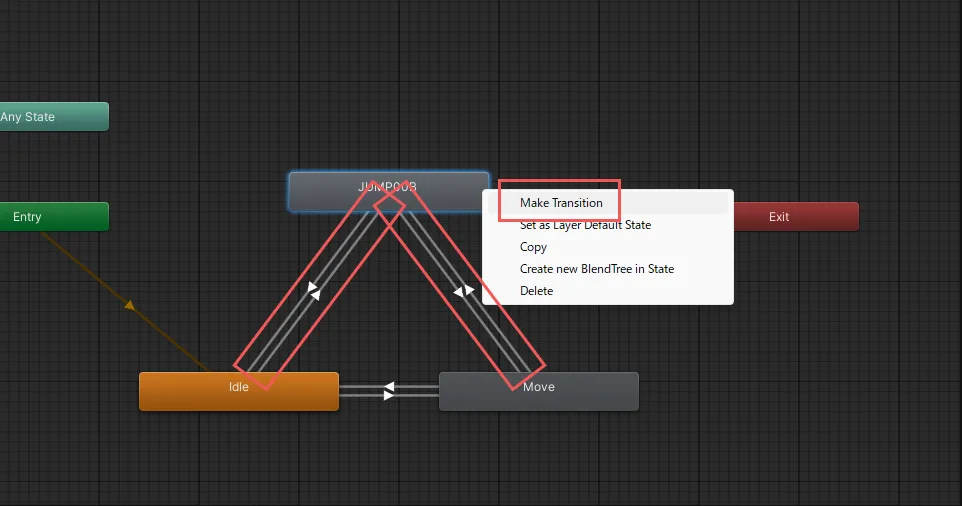This screenshot has height=506, width=962.
Task: Select the Idle to Move transition arrowhead
Action: pyautogui.click(x=389, y=395)
